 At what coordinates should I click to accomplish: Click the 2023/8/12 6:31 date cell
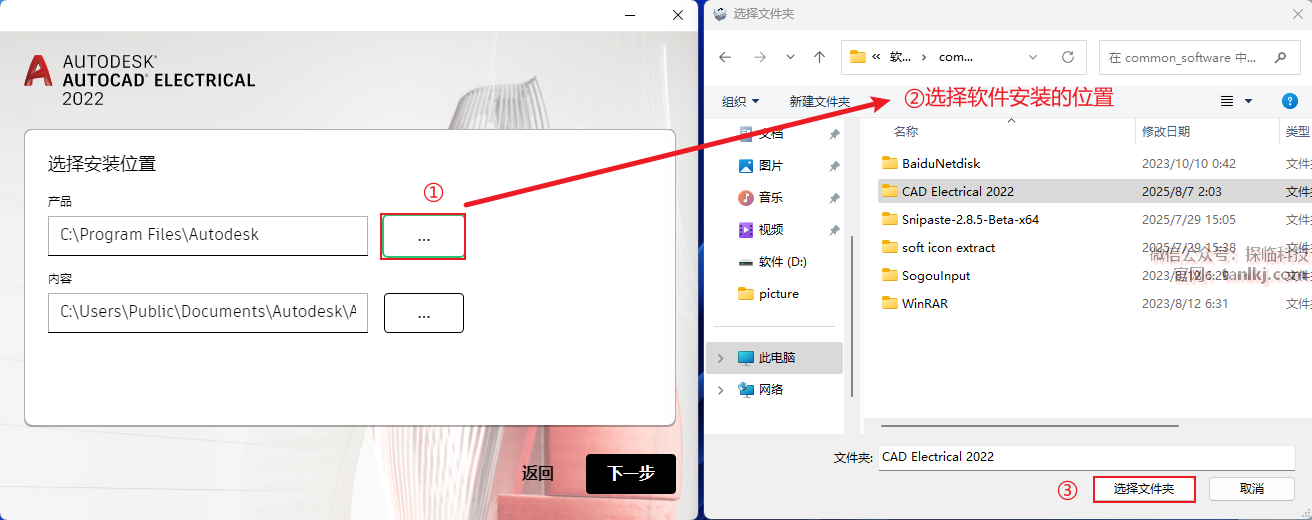point(1185,303)
